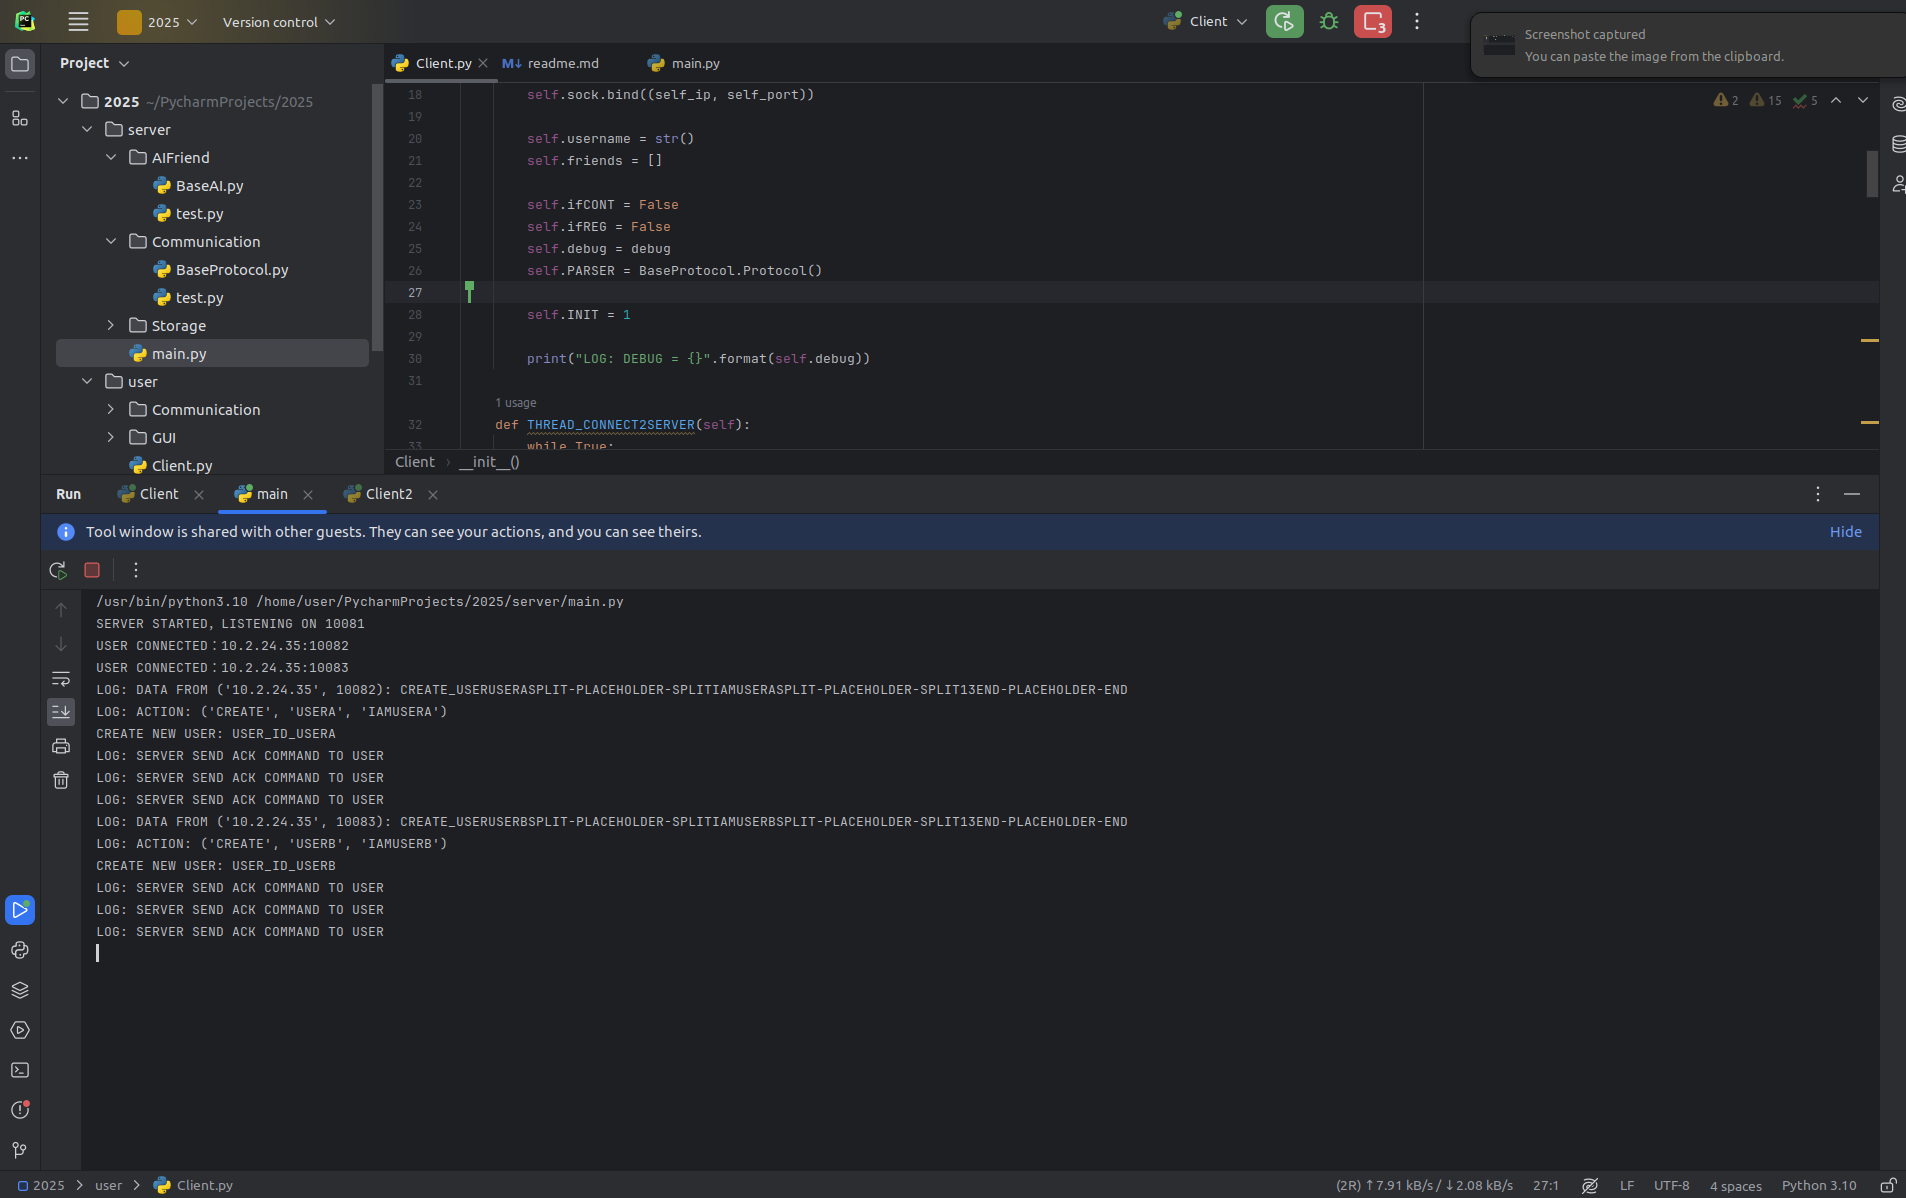Click the Clear All trash icon
Viewport: 1906px width, 1198px height.
61,780
